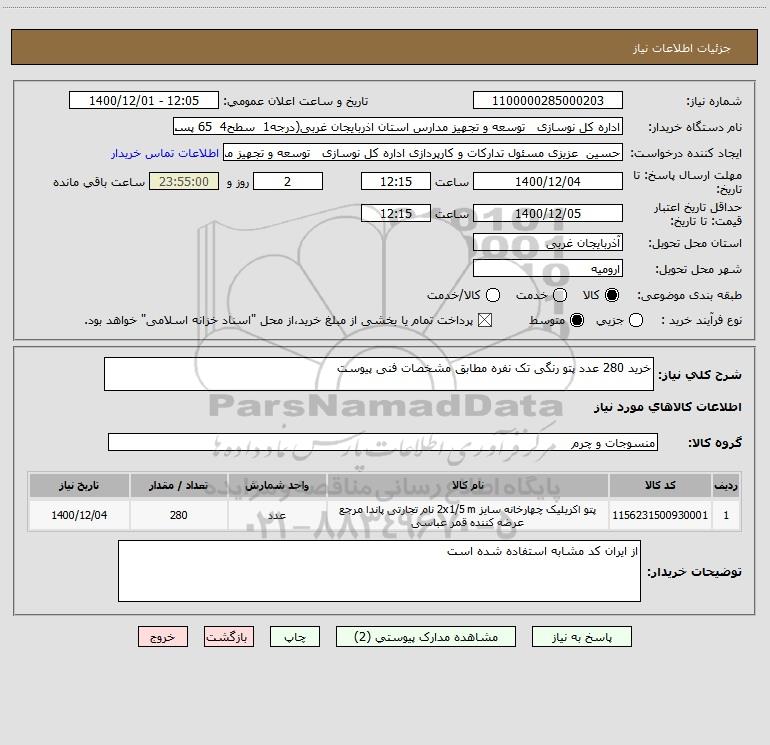Click the buyer organization name field
The height and width of the screenshot is (745, 770).
pyautogui.click(x=398, y=127)
